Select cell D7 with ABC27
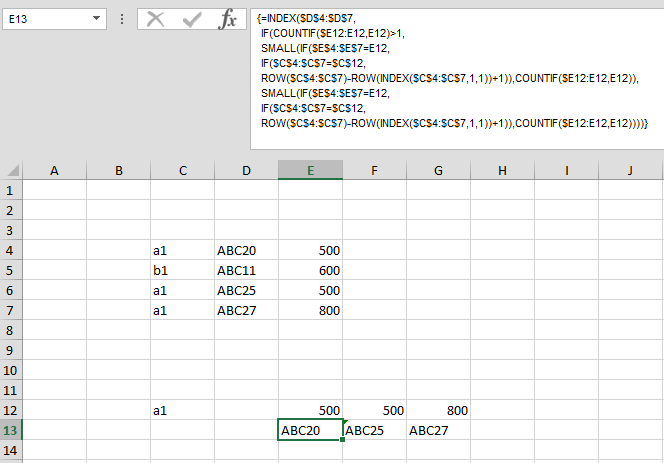This screenshot has width=664, height=463. (246, 310)
